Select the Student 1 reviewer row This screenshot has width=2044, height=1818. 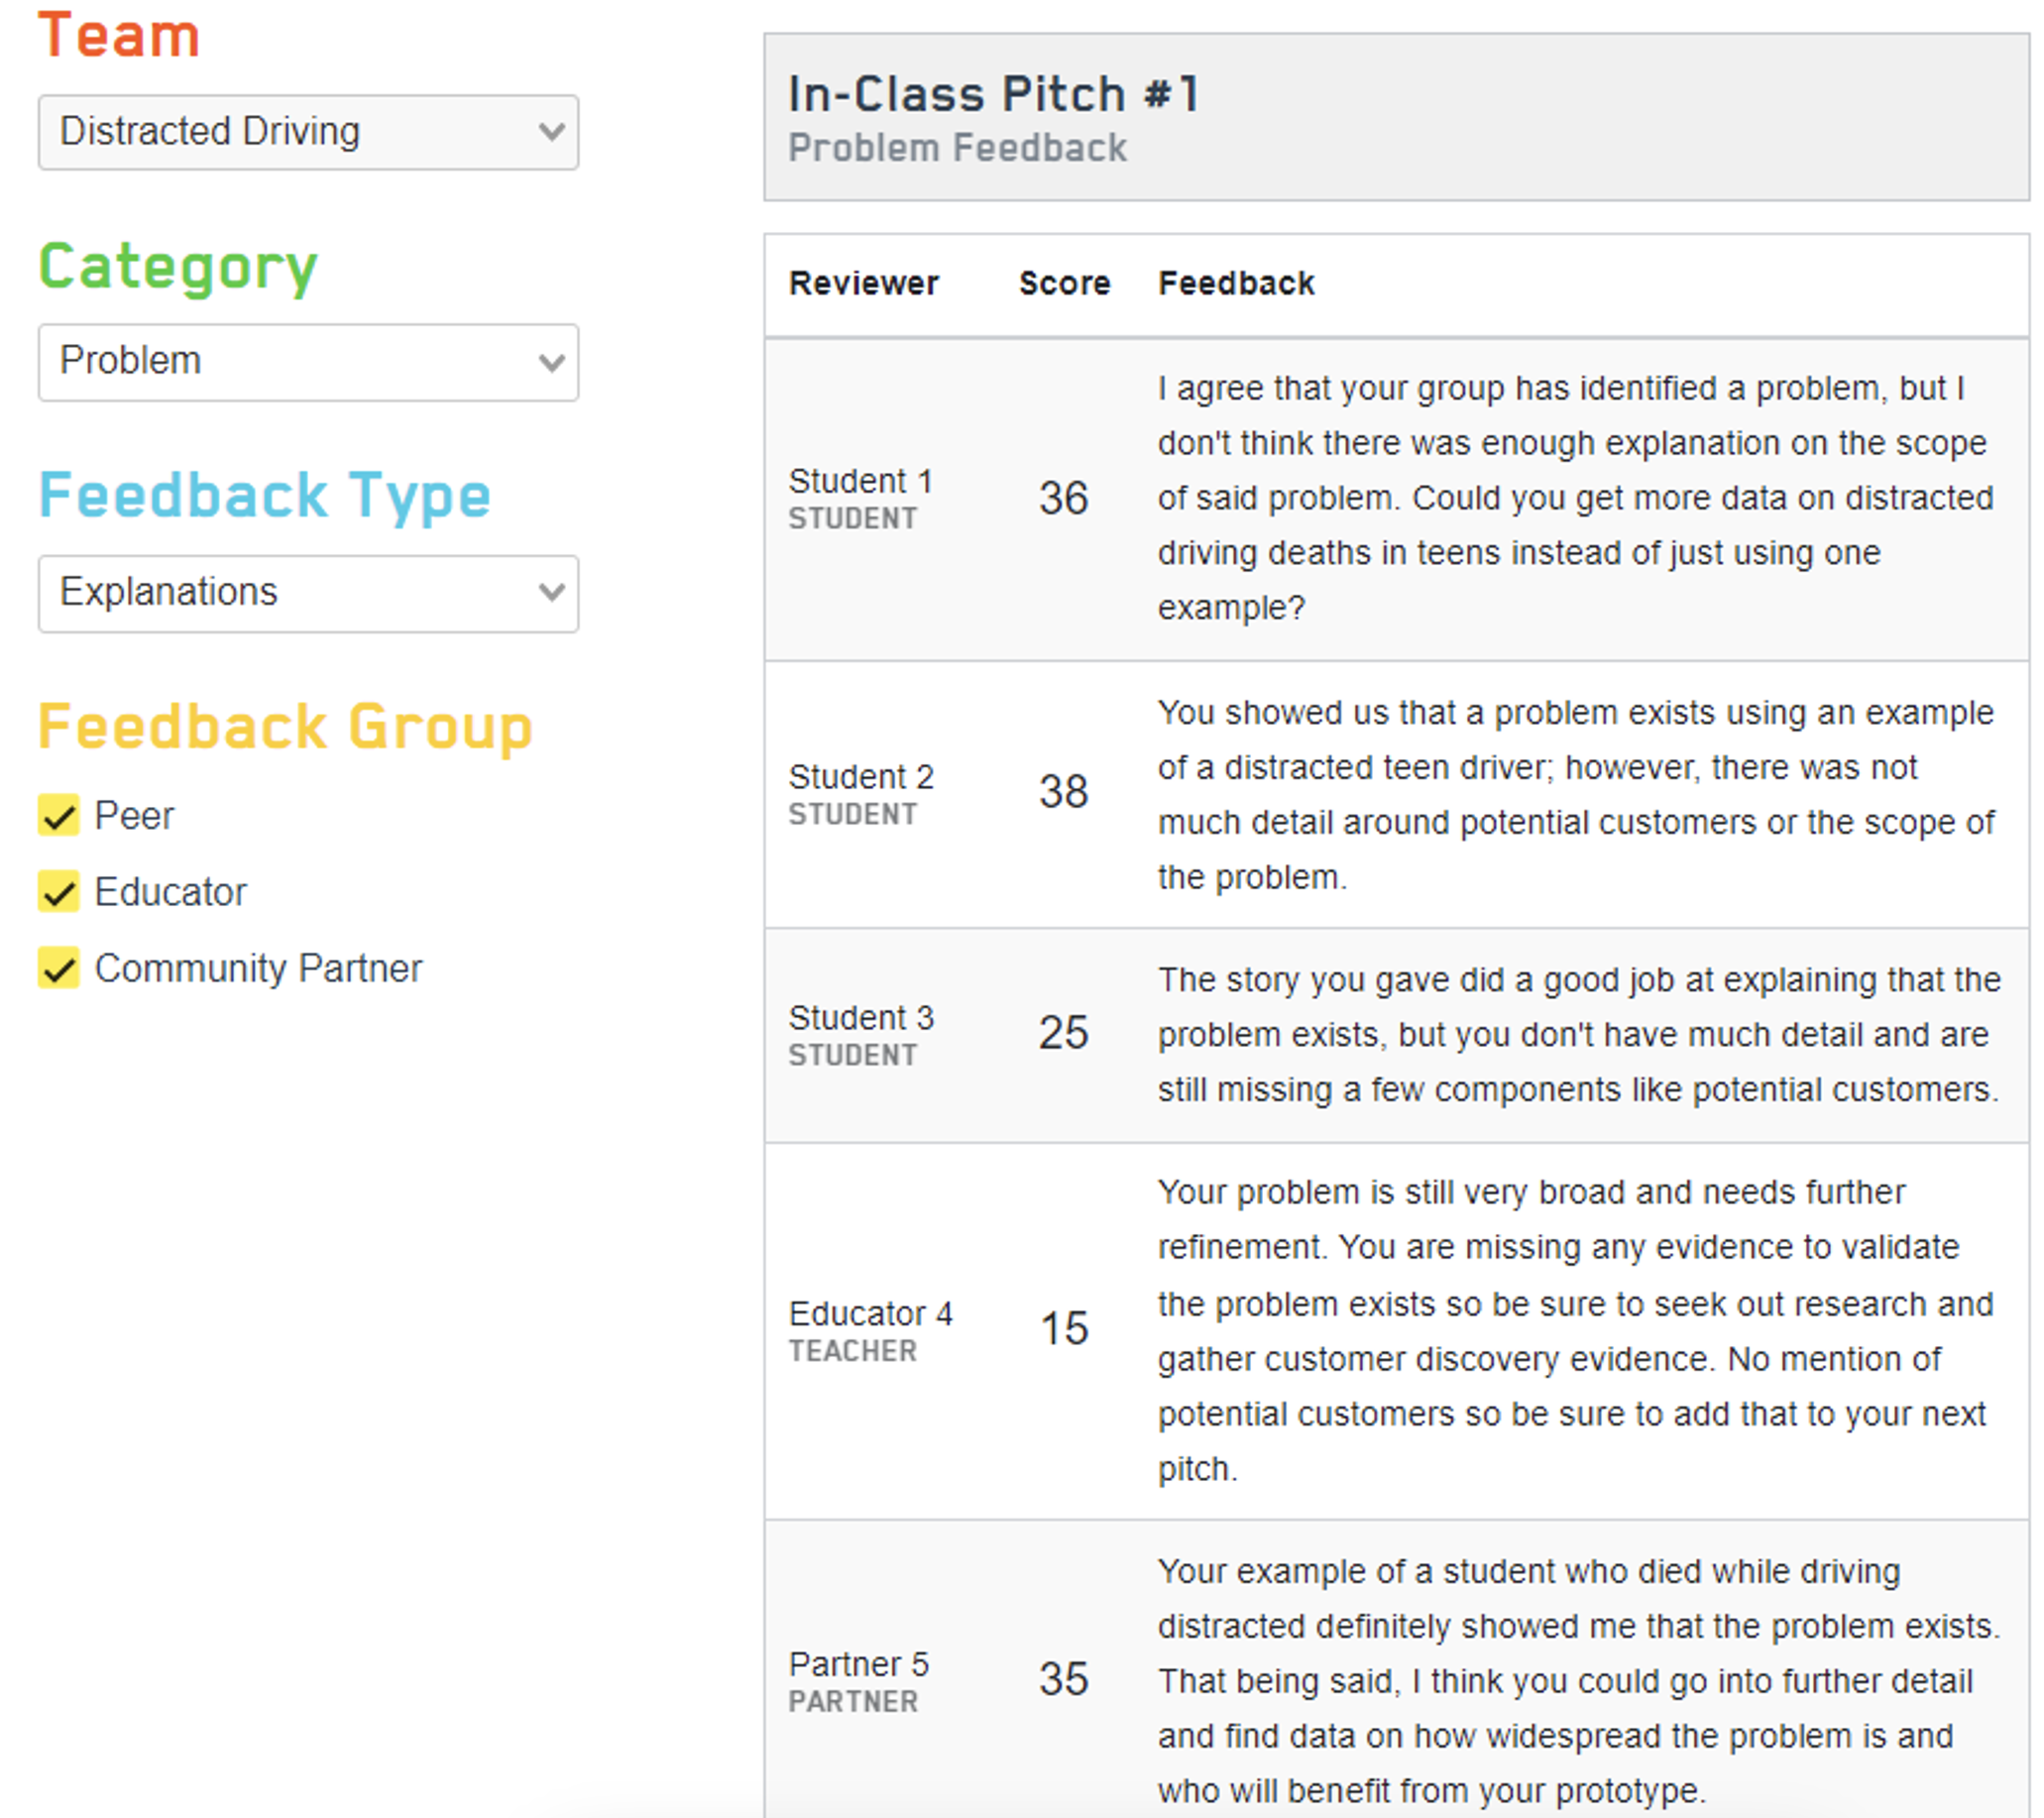coord(860,482)
